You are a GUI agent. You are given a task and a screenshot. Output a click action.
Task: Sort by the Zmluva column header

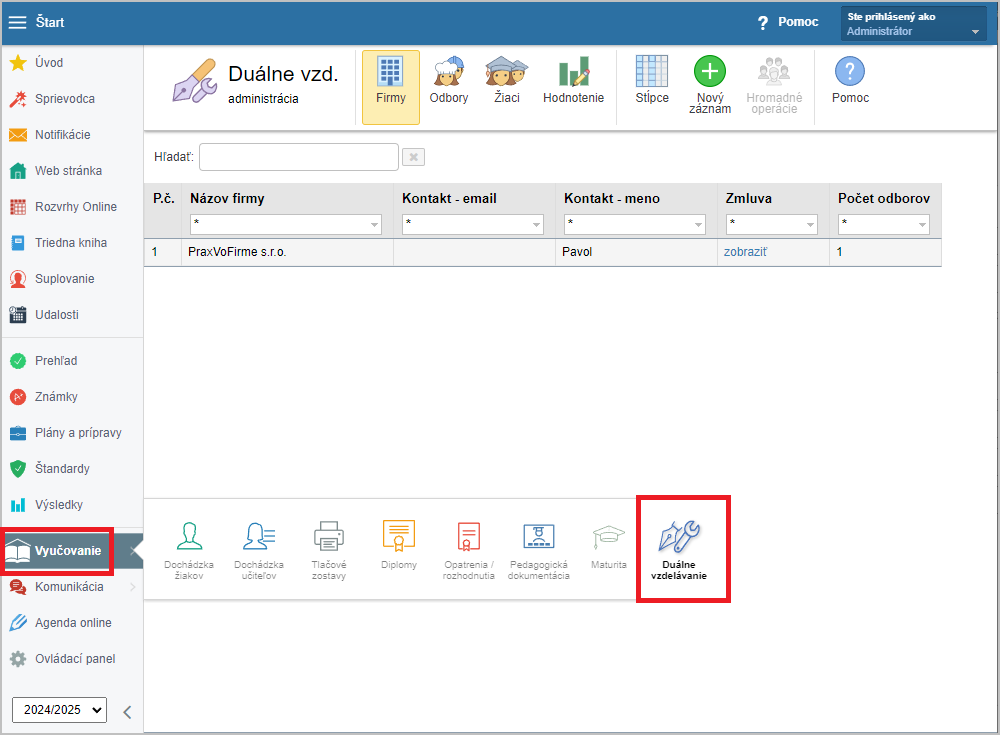(749, 198)
